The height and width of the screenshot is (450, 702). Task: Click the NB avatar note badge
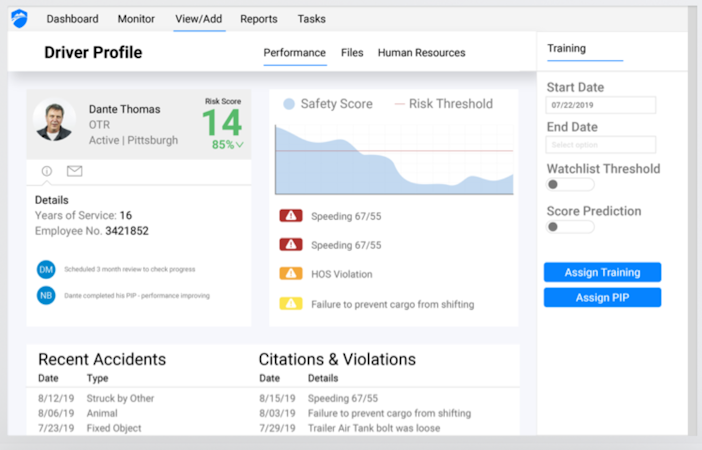46,295
